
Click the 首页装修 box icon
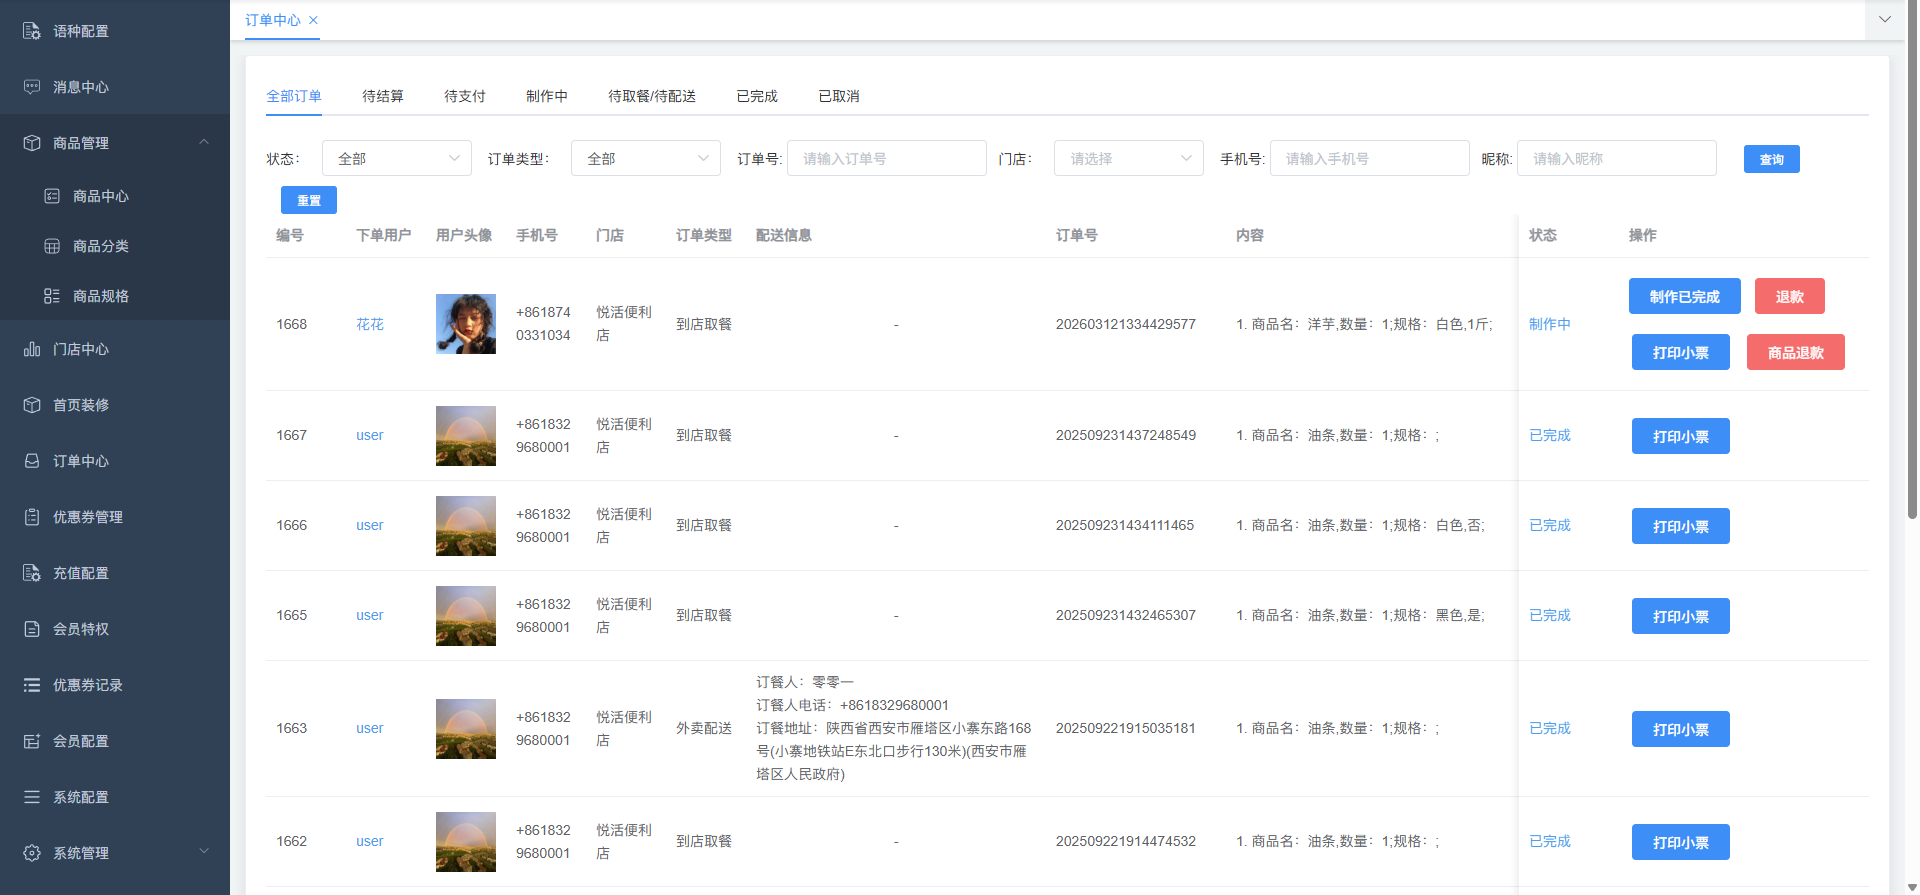32,405
